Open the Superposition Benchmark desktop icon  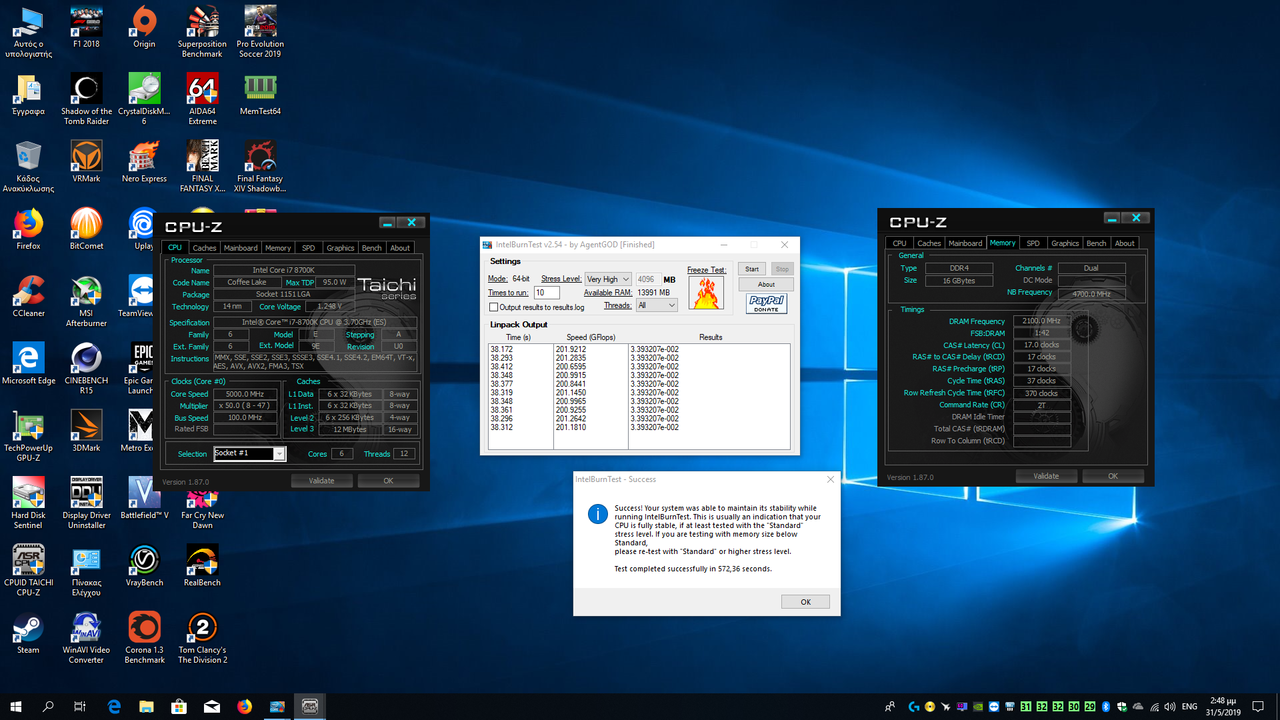click(202, 32)
